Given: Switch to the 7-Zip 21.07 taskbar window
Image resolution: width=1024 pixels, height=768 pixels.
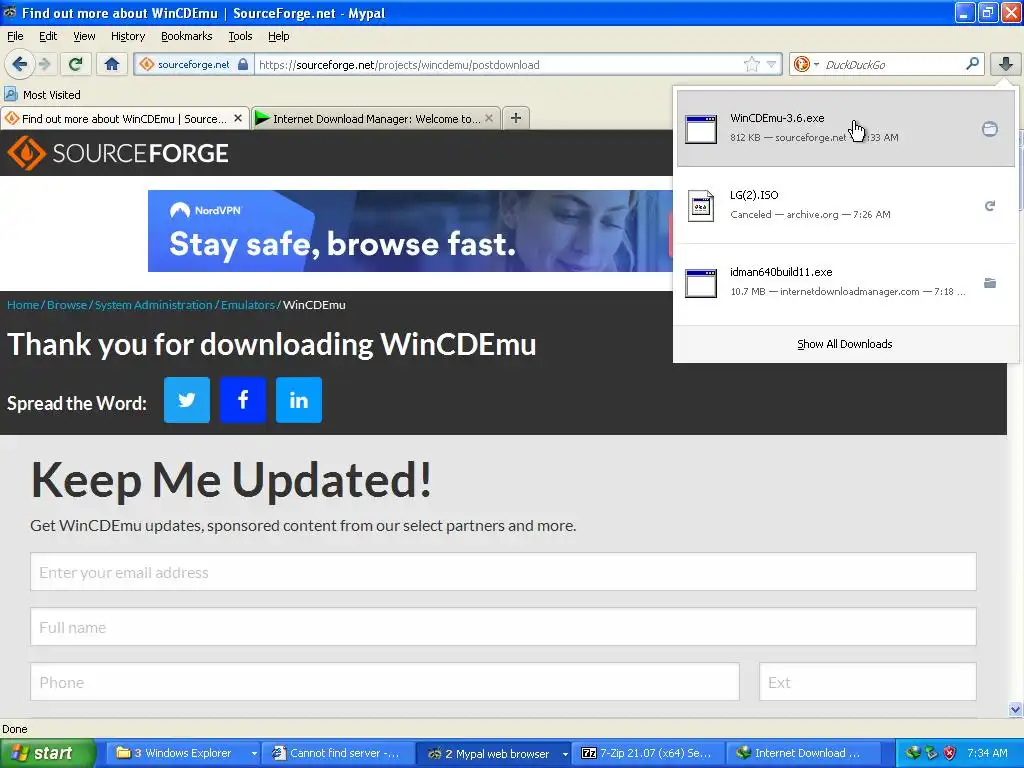Looking at the screenshot, I should pyautogui.click(x=649, y=753).
